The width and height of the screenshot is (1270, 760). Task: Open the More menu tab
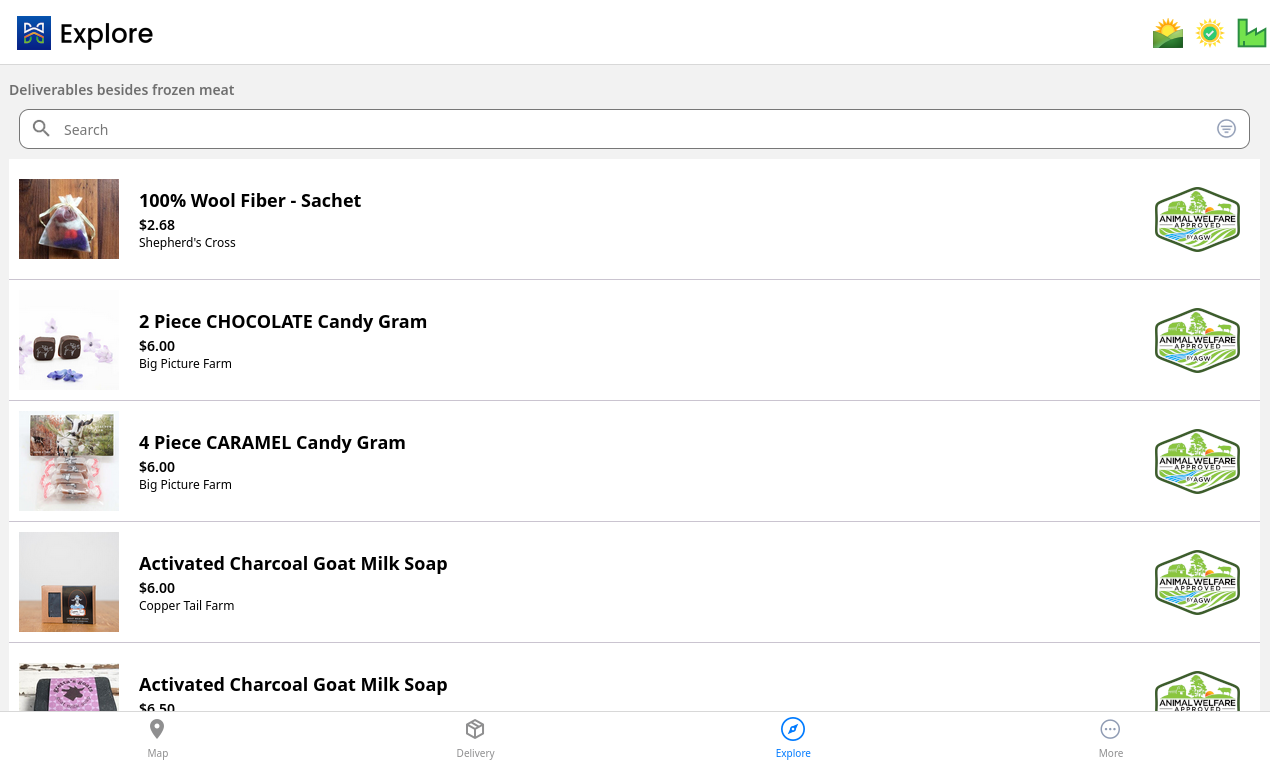click(x=1110, y=738)
